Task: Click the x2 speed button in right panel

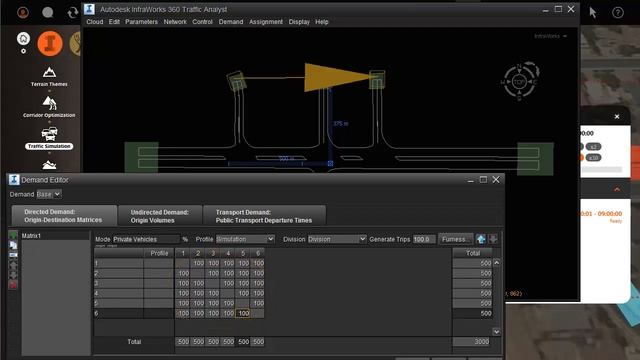Action: (x=593, y=147)
